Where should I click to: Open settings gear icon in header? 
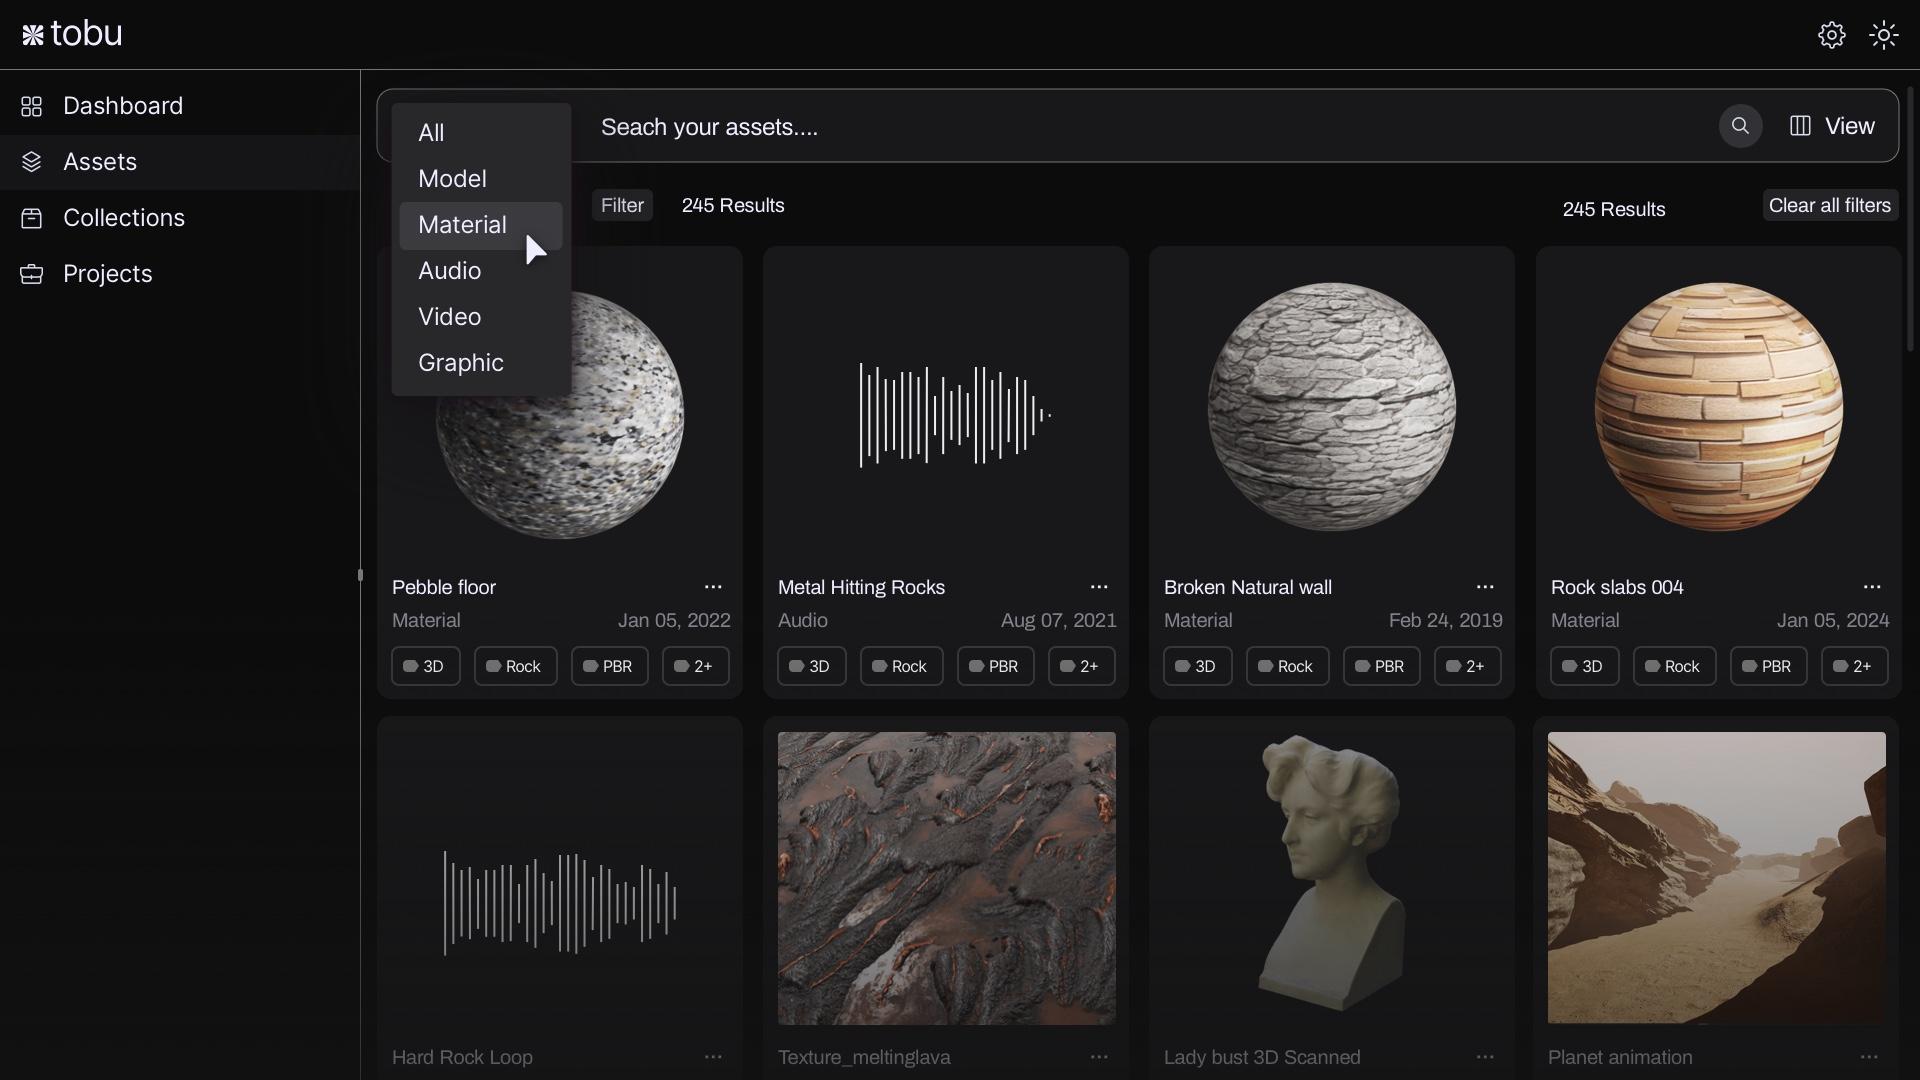[x=1831, y=35]
